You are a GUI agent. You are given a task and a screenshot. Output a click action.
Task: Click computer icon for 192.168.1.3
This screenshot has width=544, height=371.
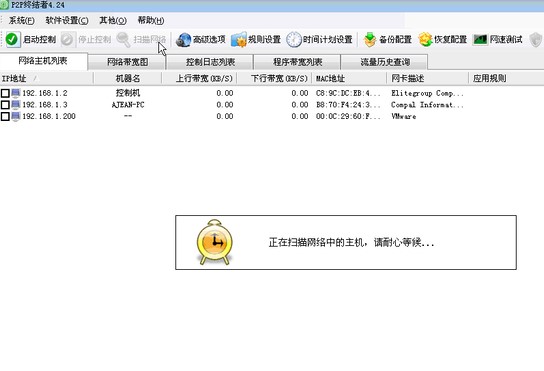[x=16, y=104]
